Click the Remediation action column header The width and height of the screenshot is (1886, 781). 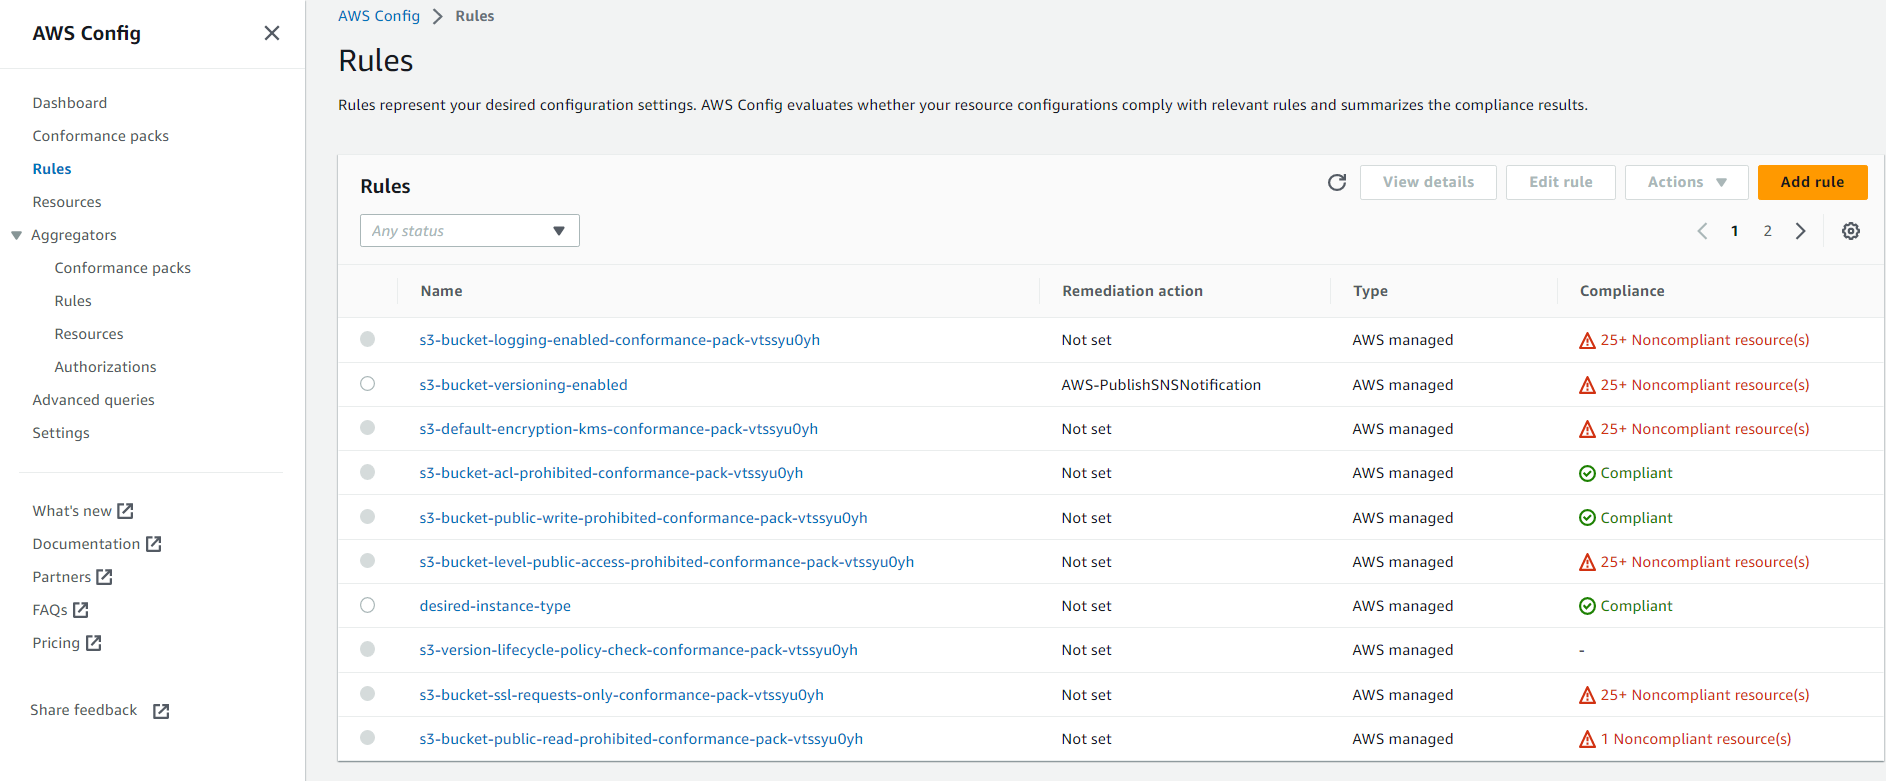1133,291
